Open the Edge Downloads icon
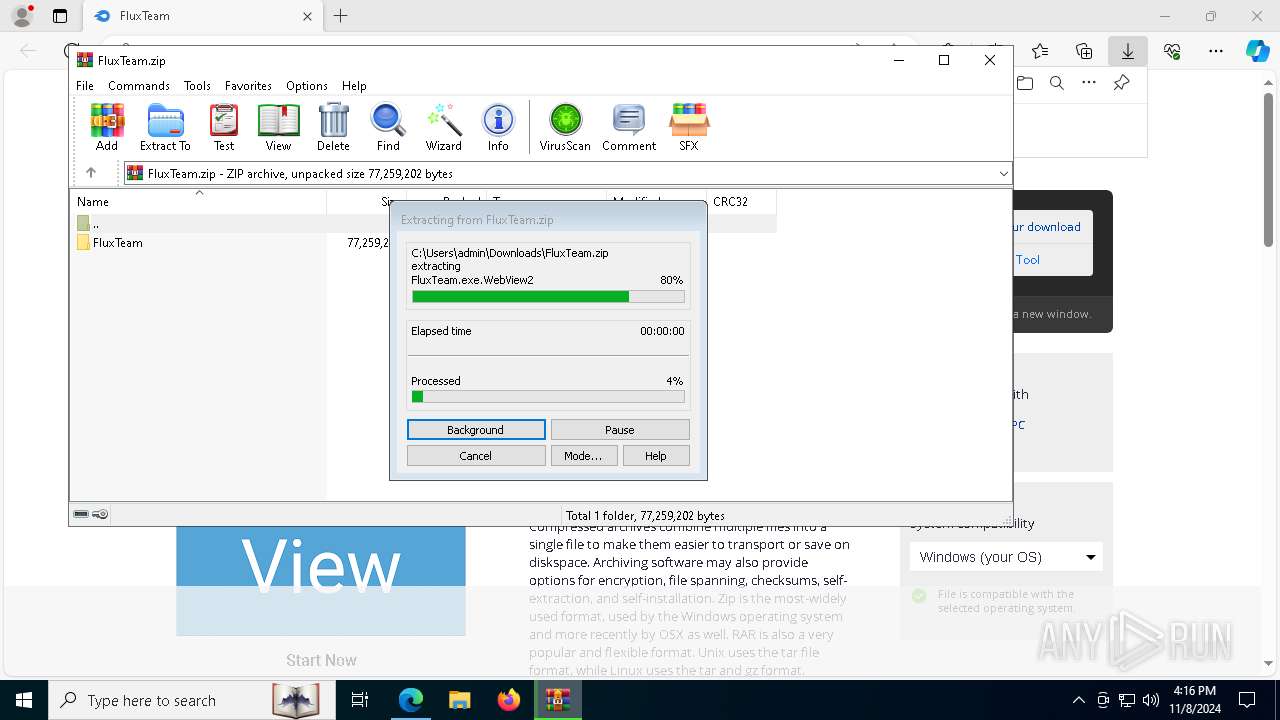The height and width of the screenshot is (720, 1280). (1128, 51)
